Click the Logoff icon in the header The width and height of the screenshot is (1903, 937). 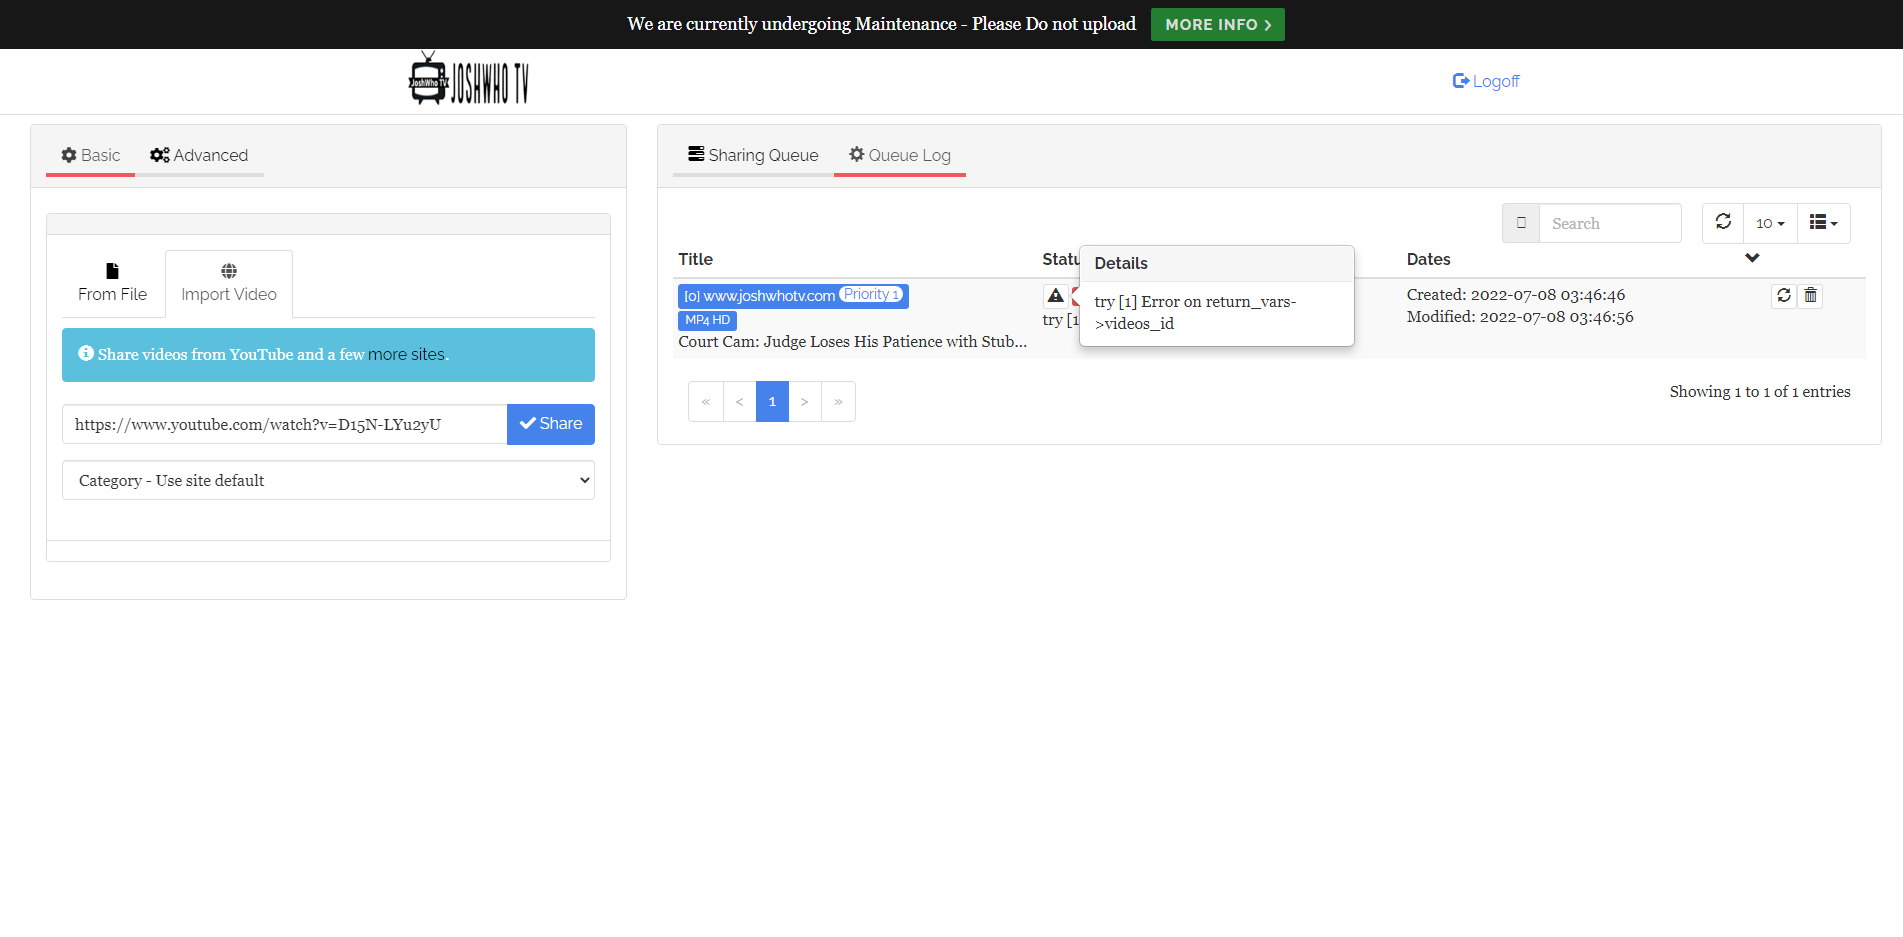[1459, 80]
